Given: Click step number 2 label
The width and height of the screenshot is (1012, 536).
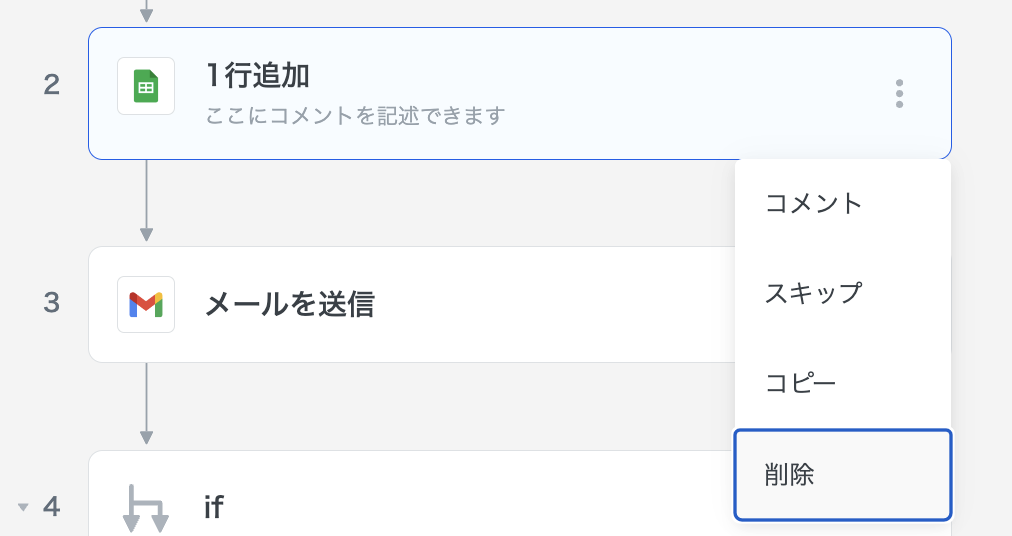Looking at the screenshot, I should point(52,85).
